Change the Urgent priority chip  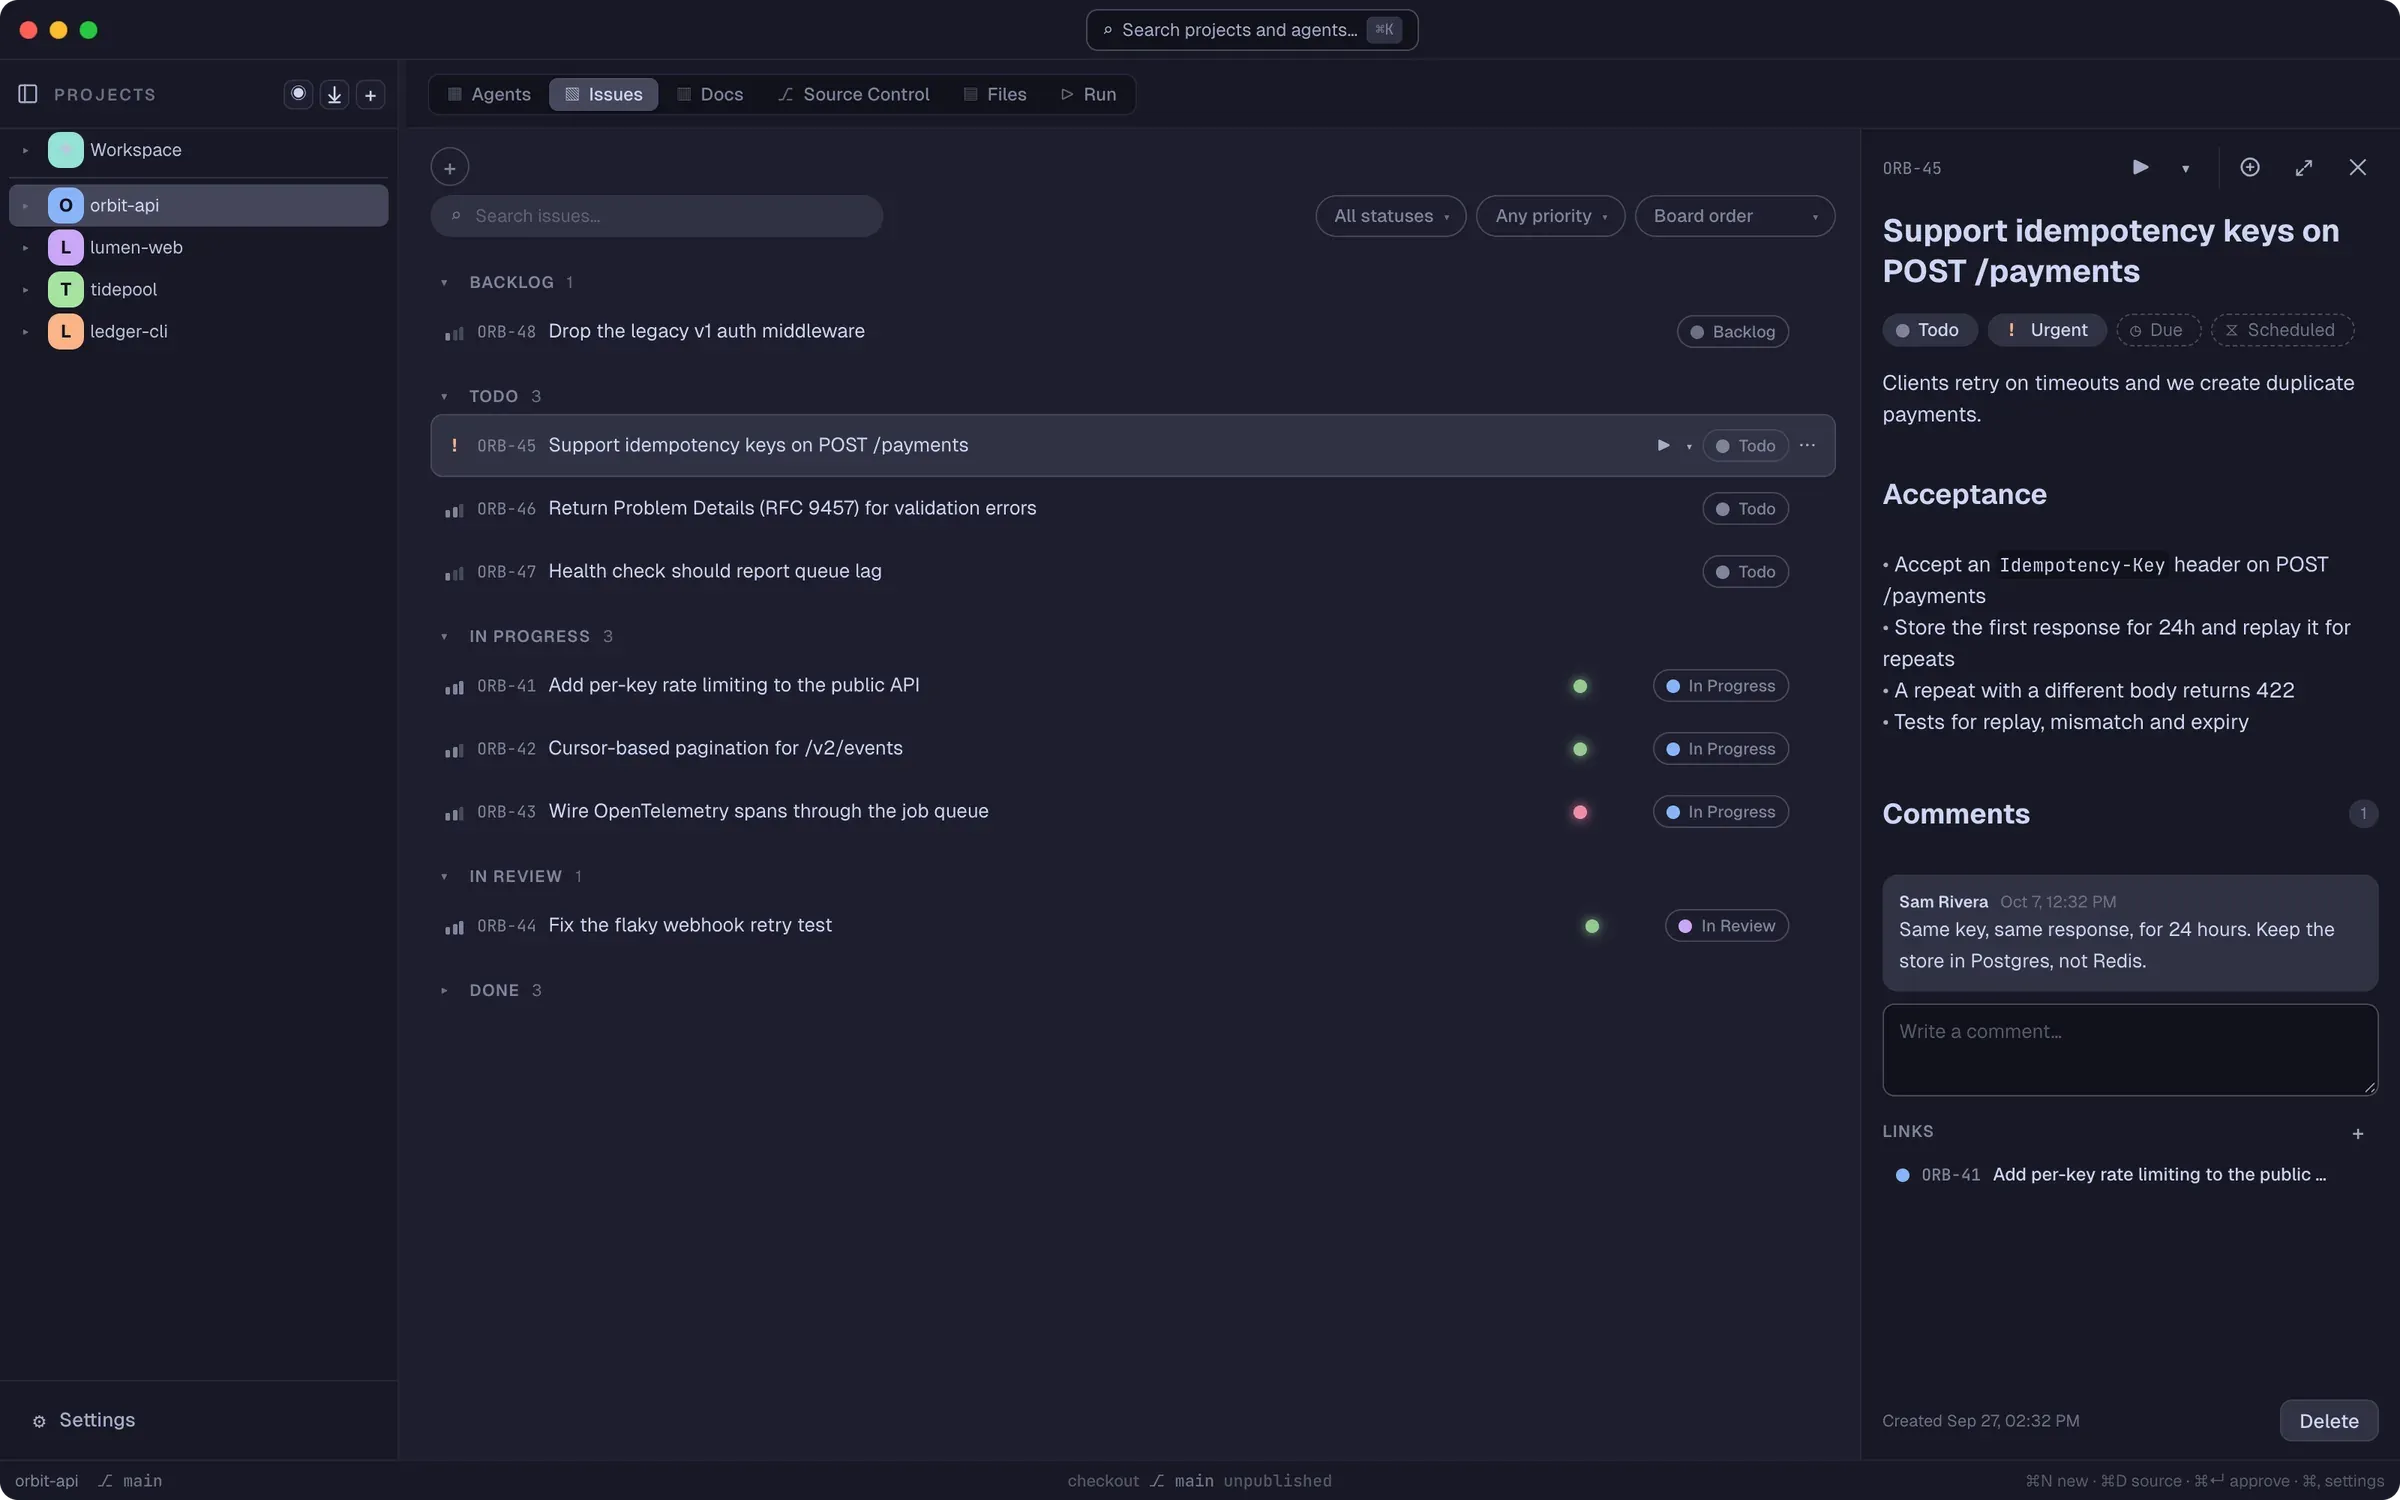(2046, 330)
